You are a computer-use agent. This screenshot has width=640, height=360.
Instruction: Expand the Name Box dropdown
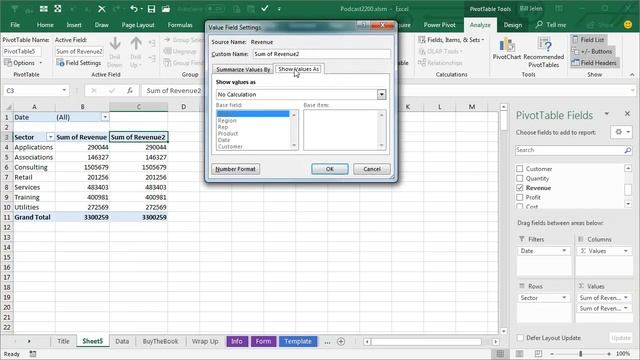tap(64, 90)
